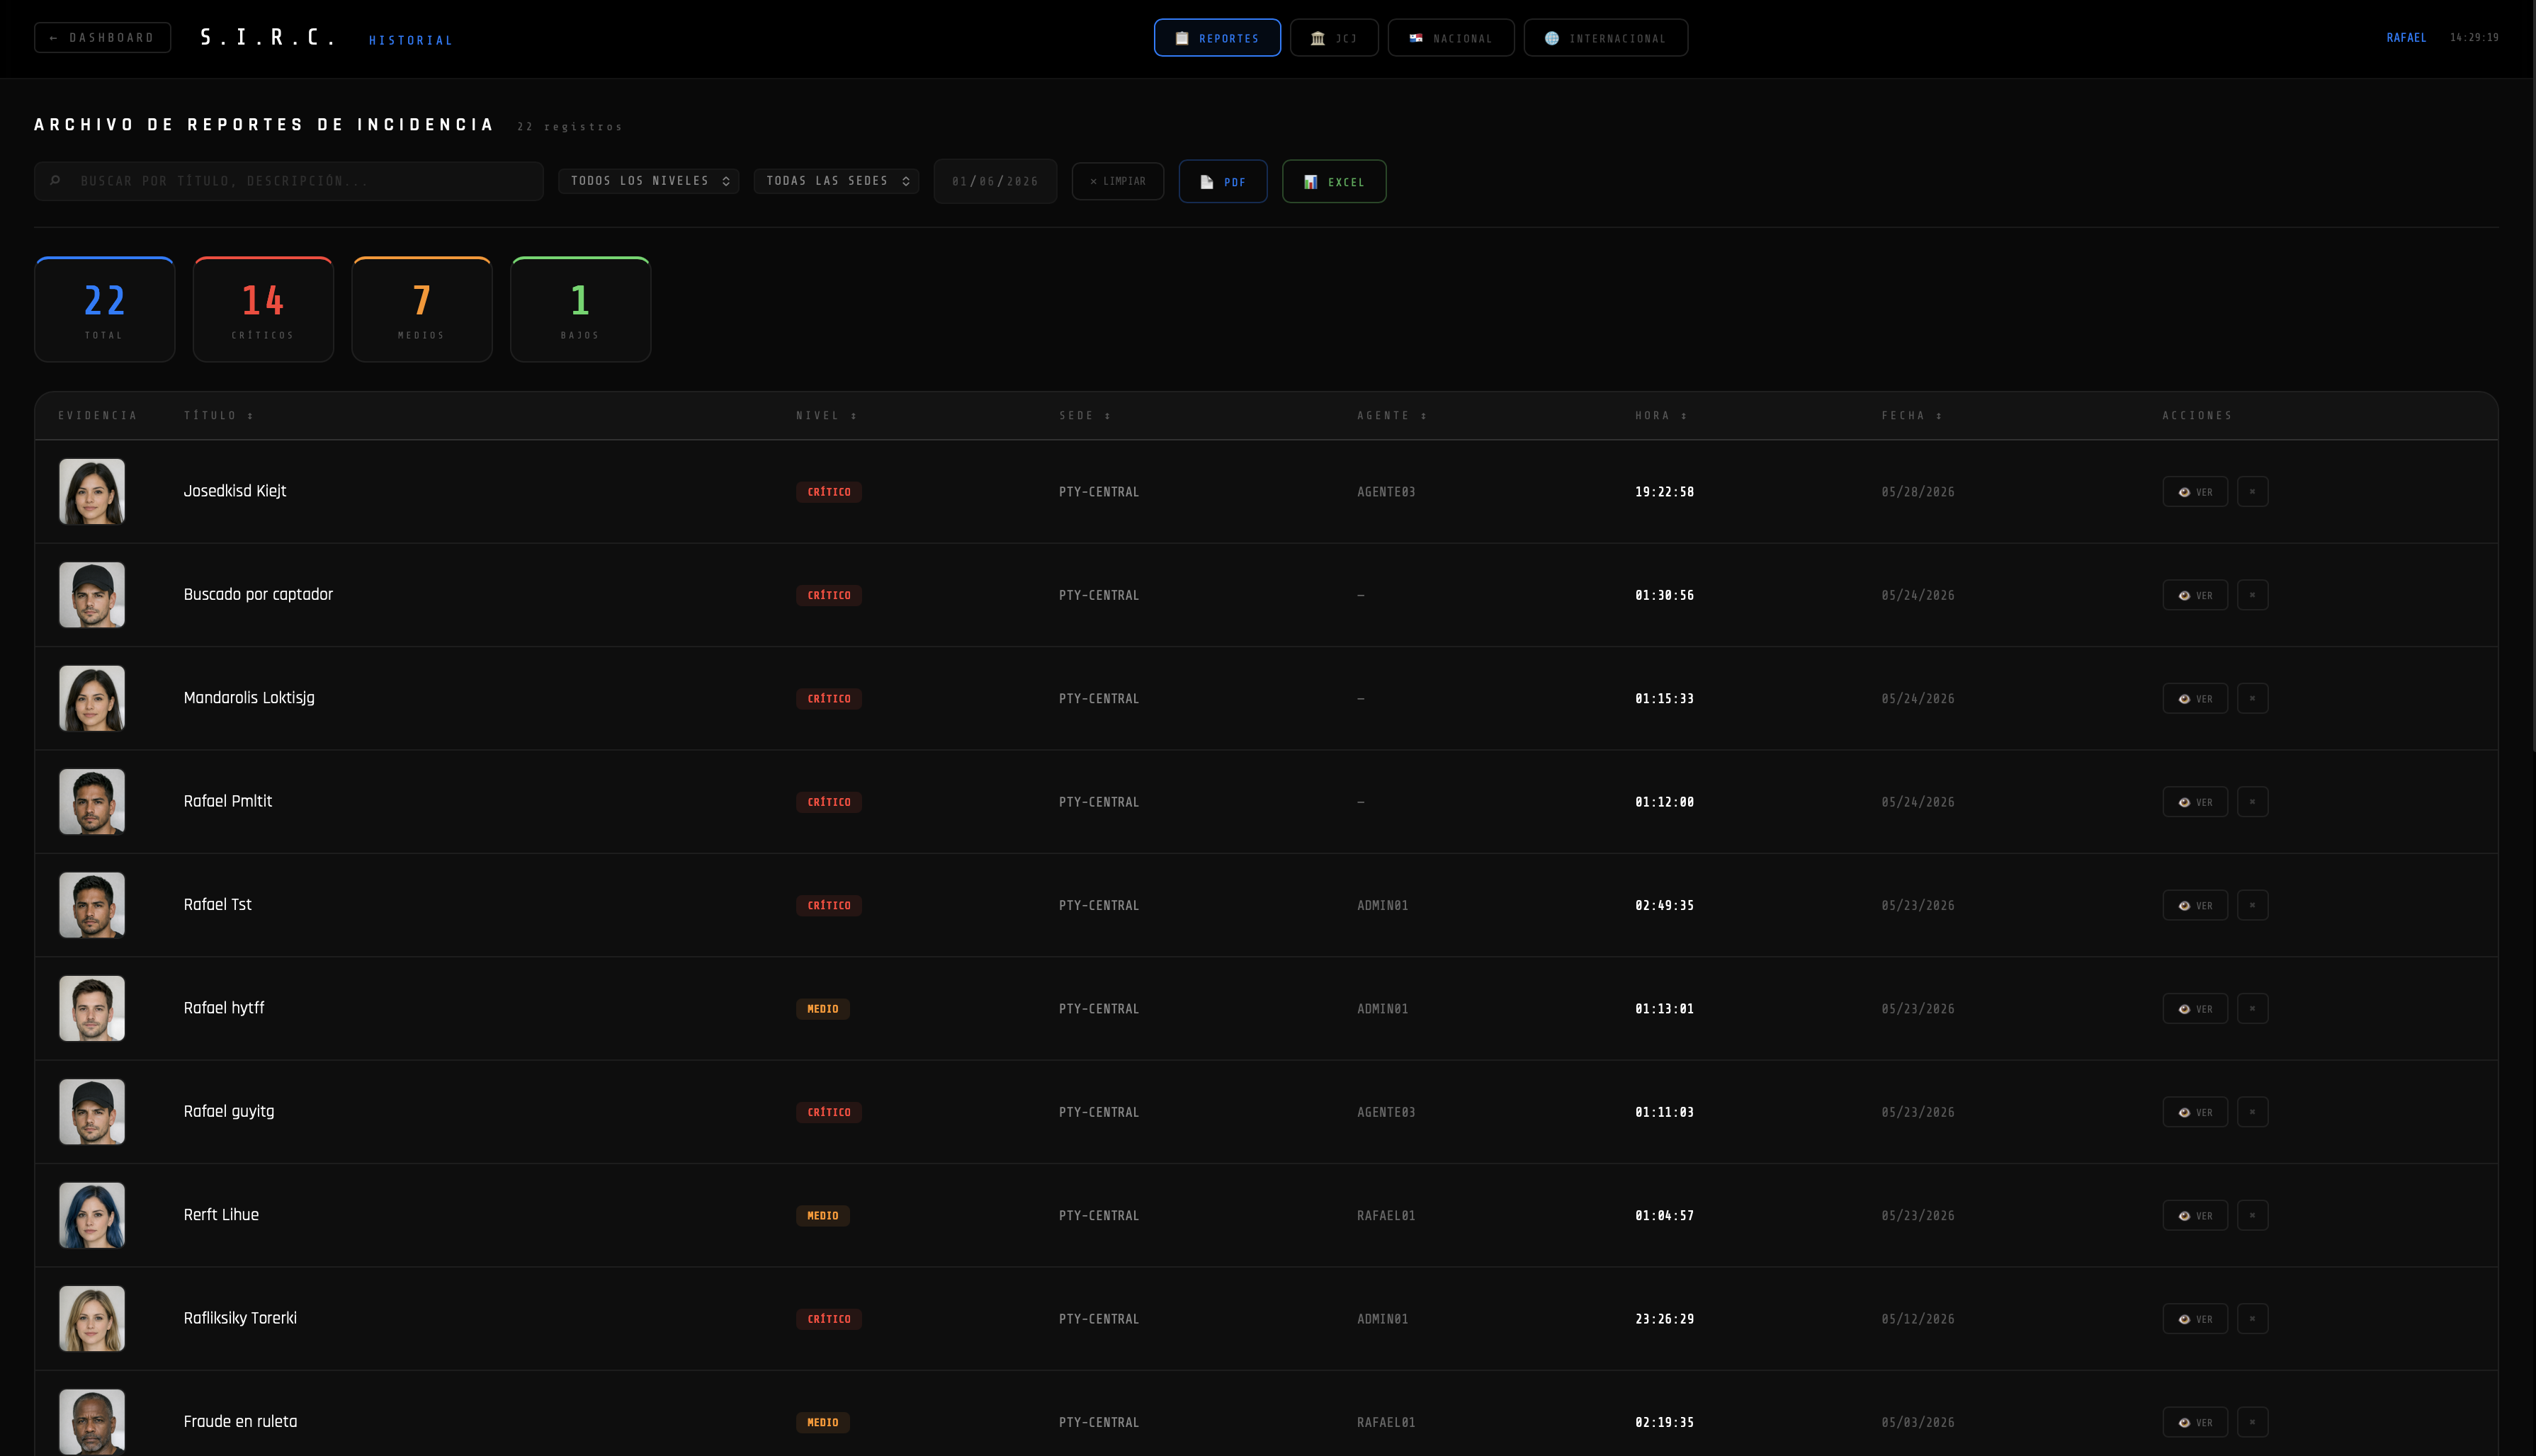View the Josedkisd Kiejt report

tap(2195, 492)
